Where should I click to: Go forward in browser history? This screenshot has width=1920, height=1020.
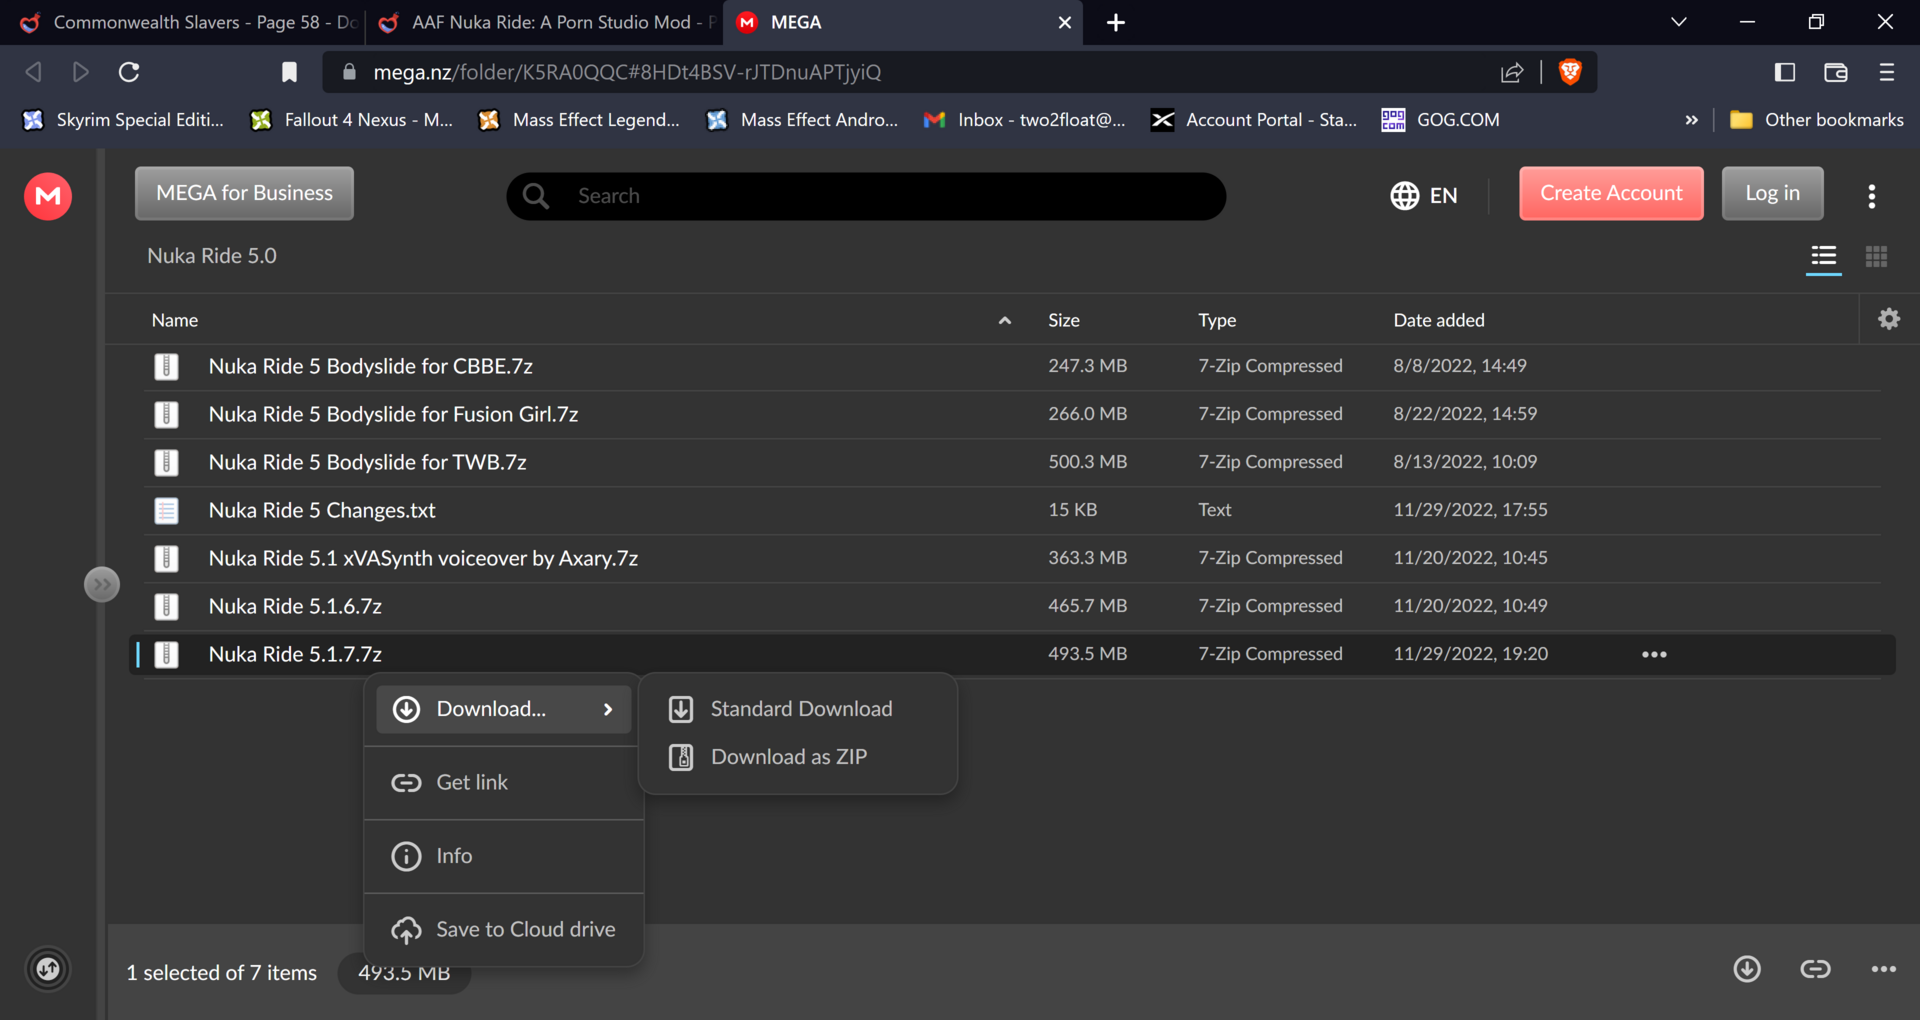click(x=81, y=72)
